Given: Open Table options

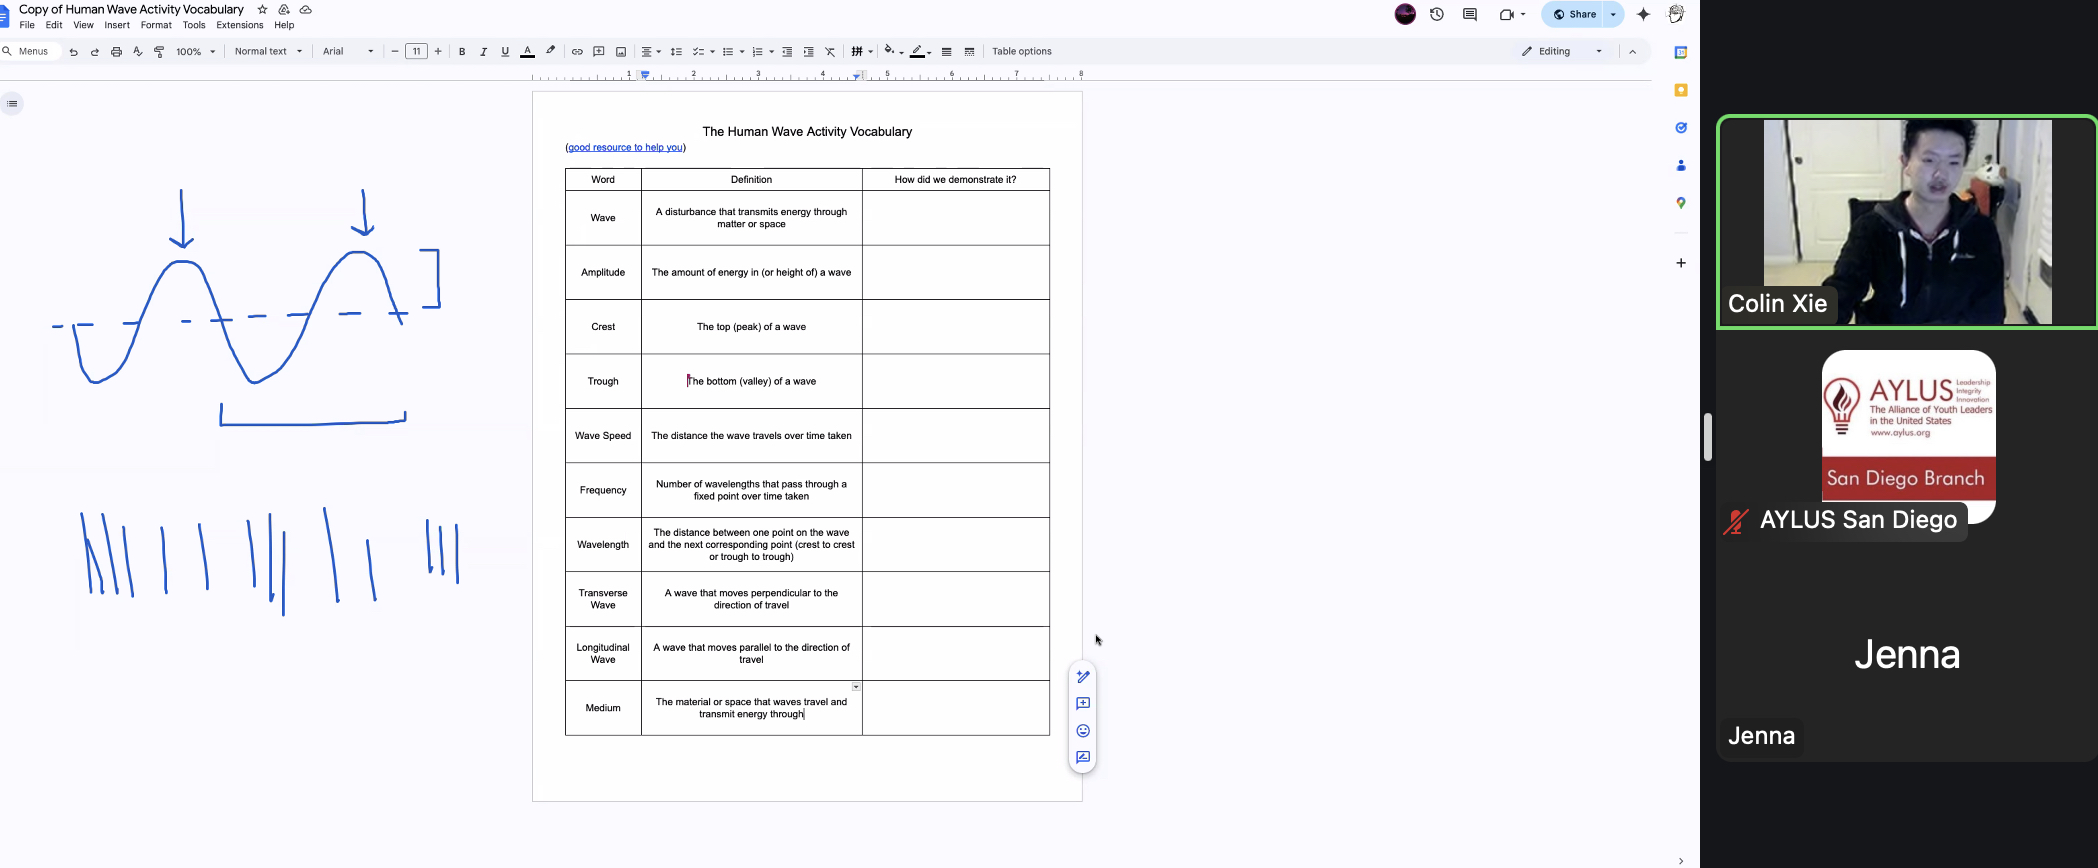Looking at the screenshot, I should coord(1022,52).
